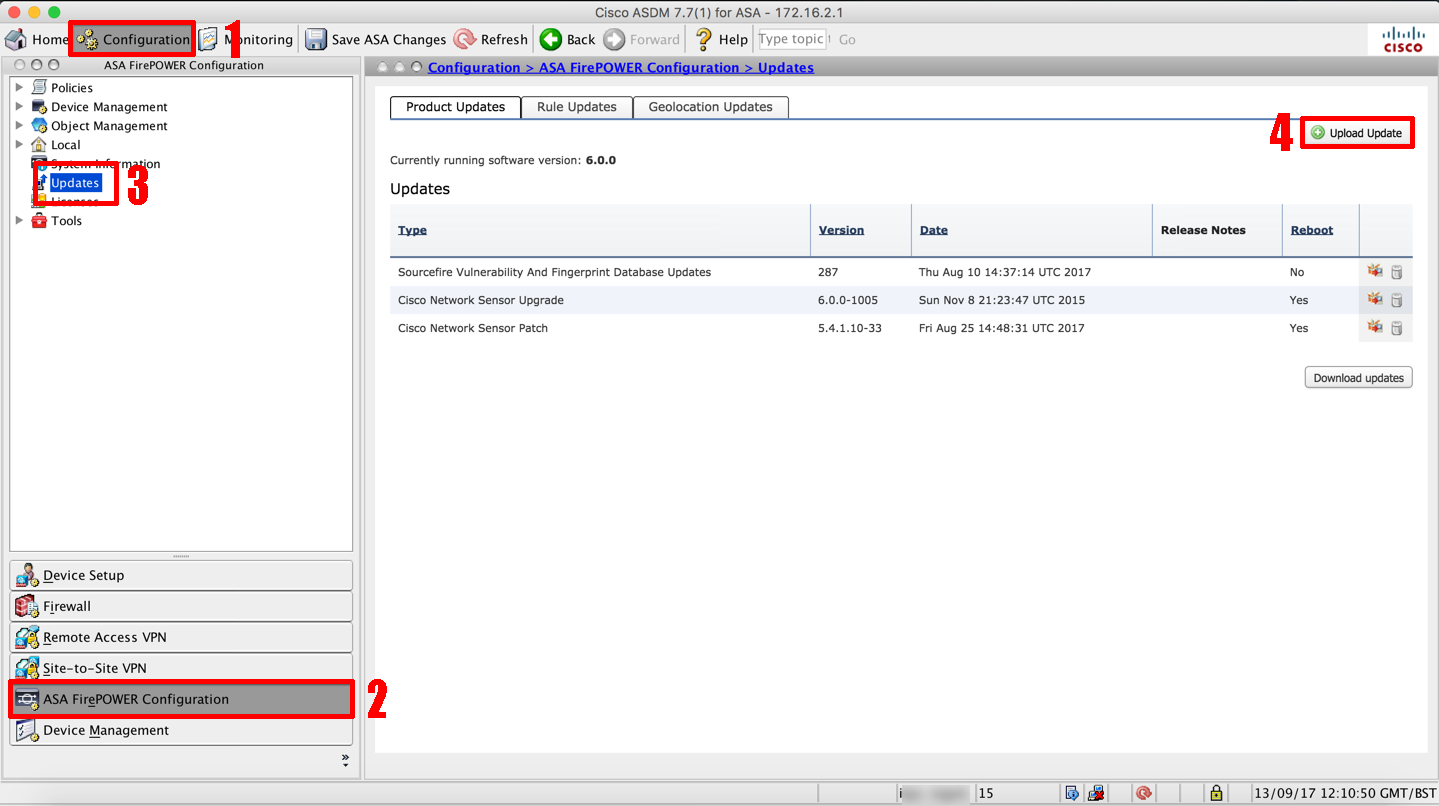Image resolution: width=1439 pixels, height=806 pixels.
Task: Click the Home toolbar button
Action: (x=37, y=39)
